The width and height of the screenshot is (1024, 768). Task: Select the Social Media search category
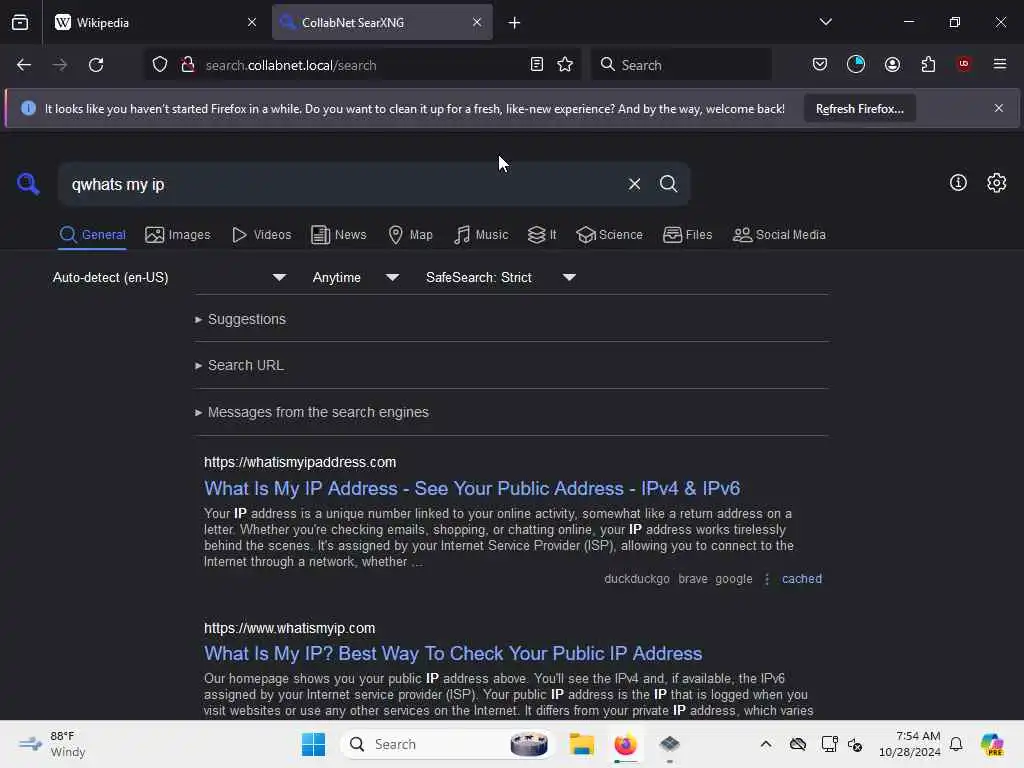779,234
